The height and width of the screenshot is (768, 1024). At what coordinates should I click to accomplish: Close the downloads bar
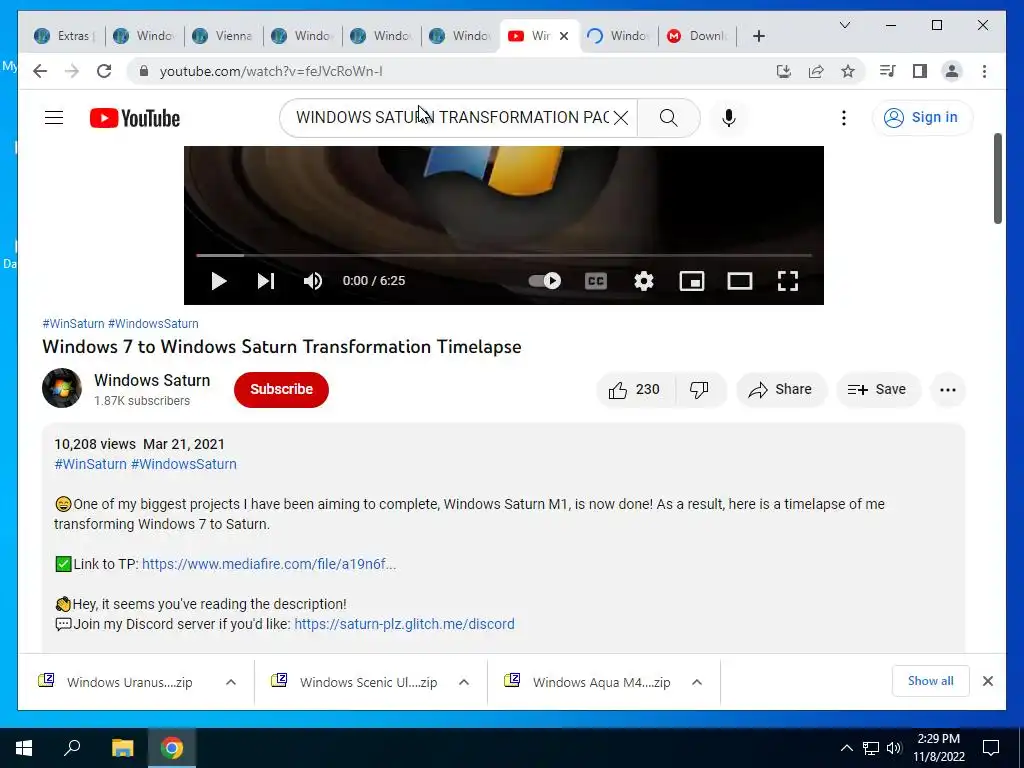[x=987, y=681]
